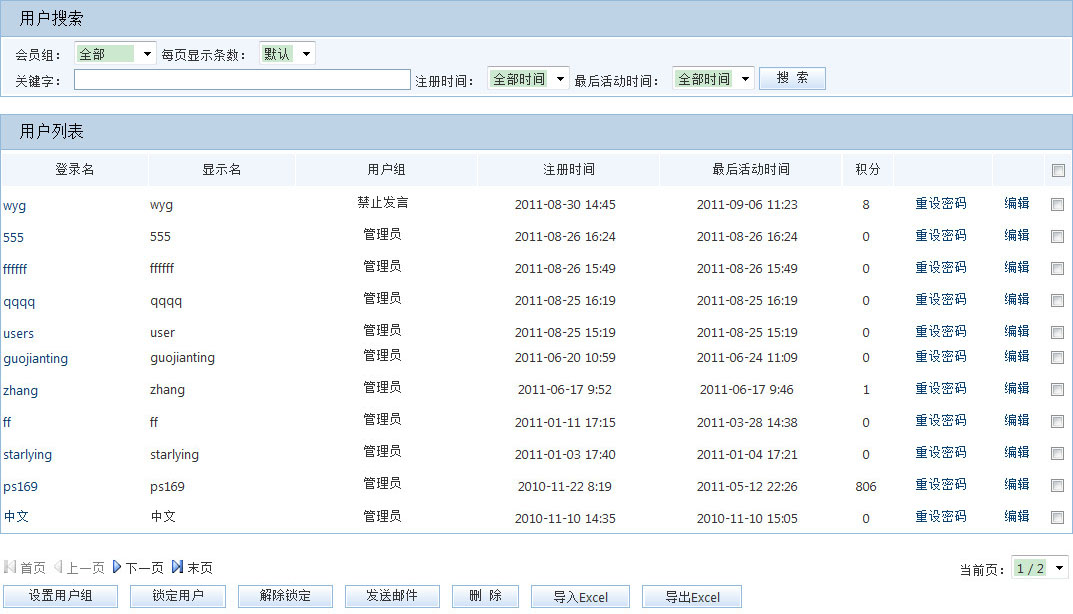Click the 积分 column header
The image size is (1073, 614).
868,169
